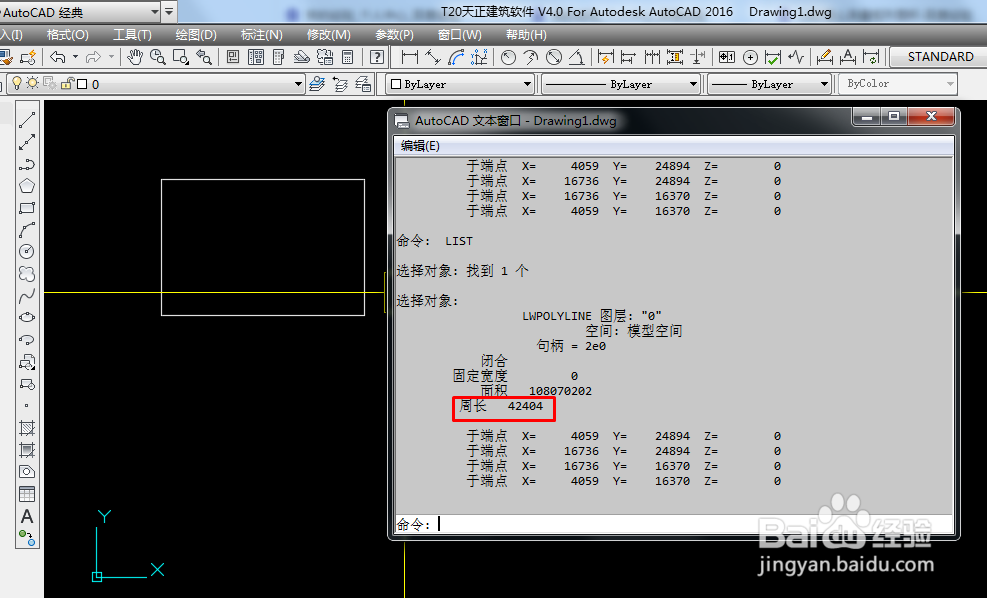Select the Line draw tool
987x598 pixels.
(26, 120)
